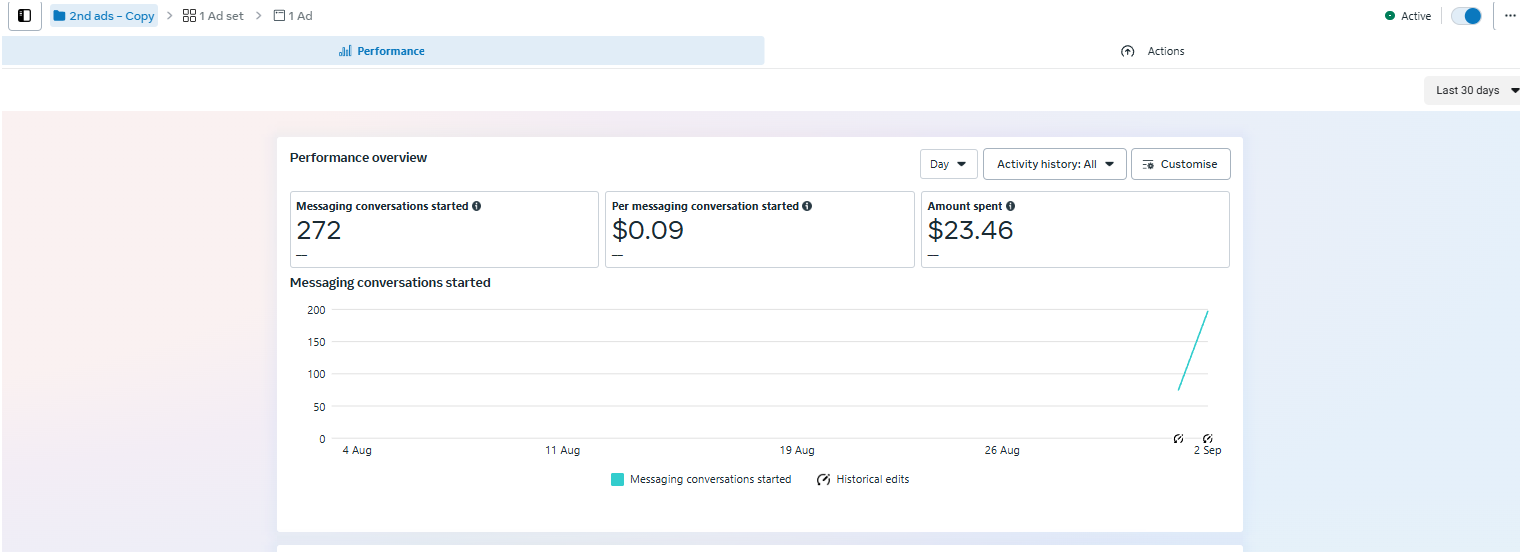Toggle the campaign Active switch
This screenshot has width=1522, height=554.
pyautogui.click(x=1466, y=16)
